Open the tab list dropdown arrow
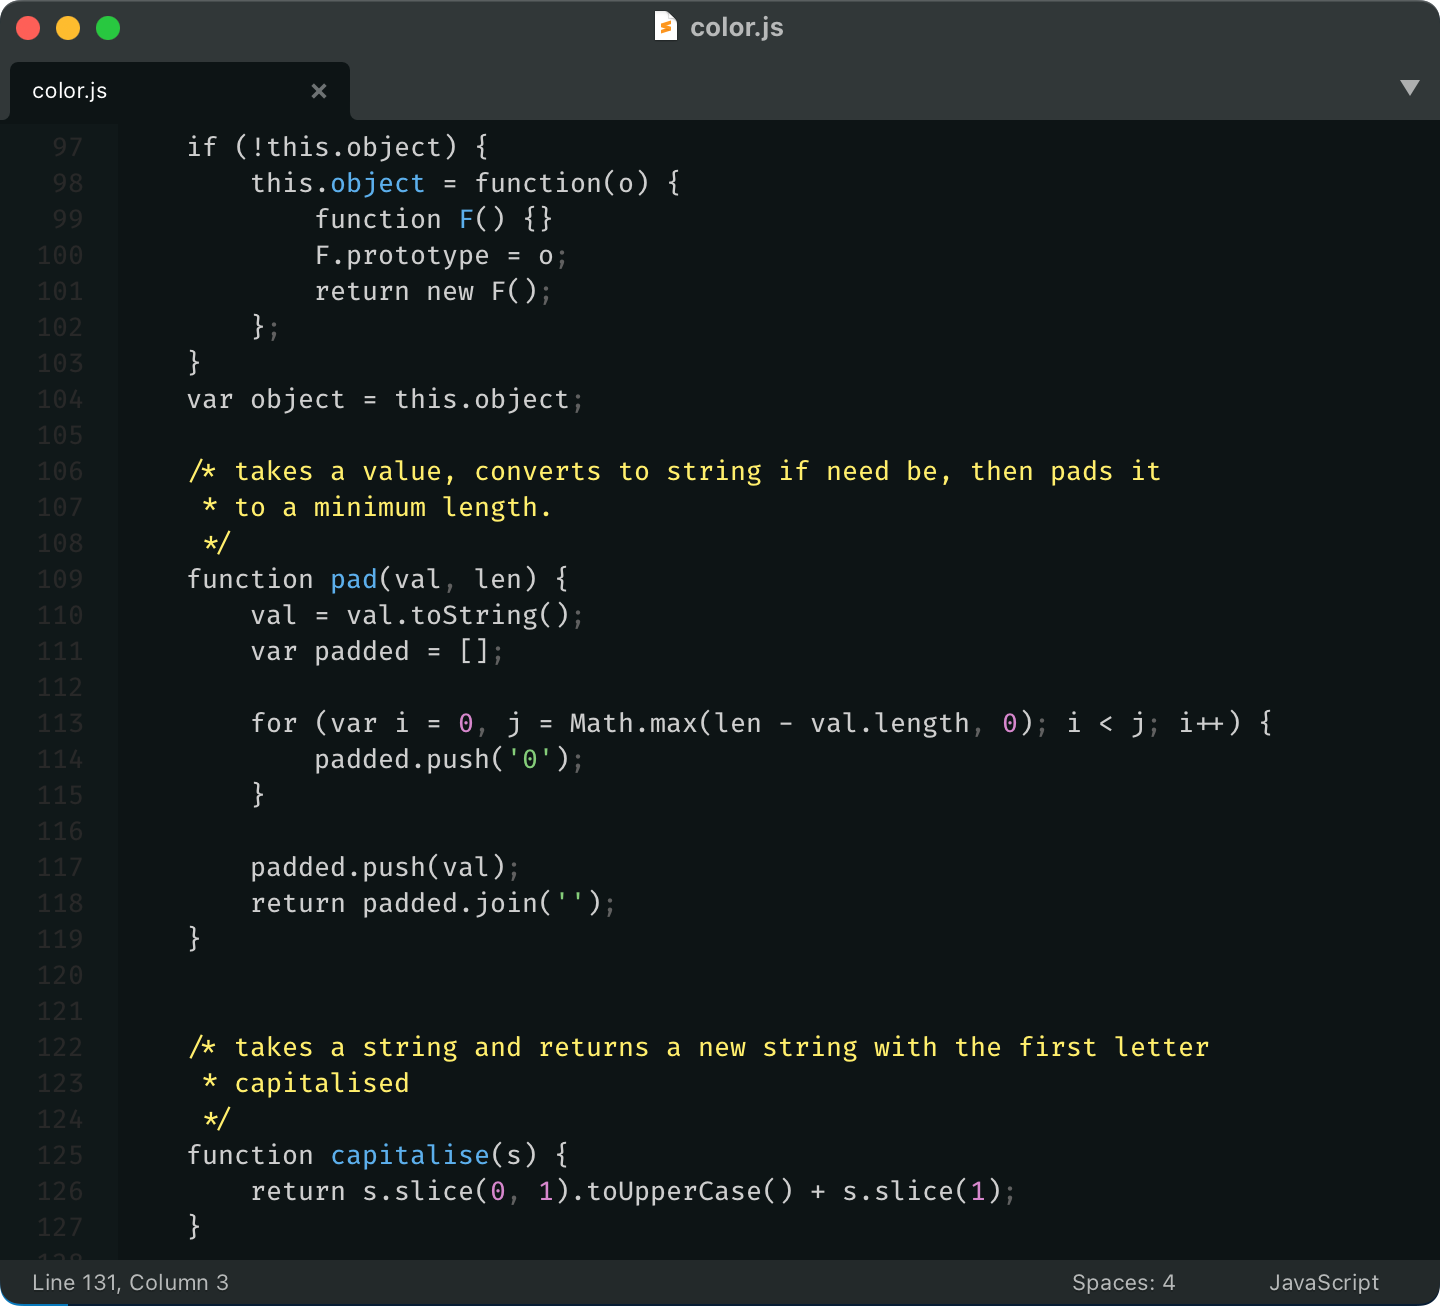The height and width of the screenshot is (1306, 1440). (x=1409, y=88)
